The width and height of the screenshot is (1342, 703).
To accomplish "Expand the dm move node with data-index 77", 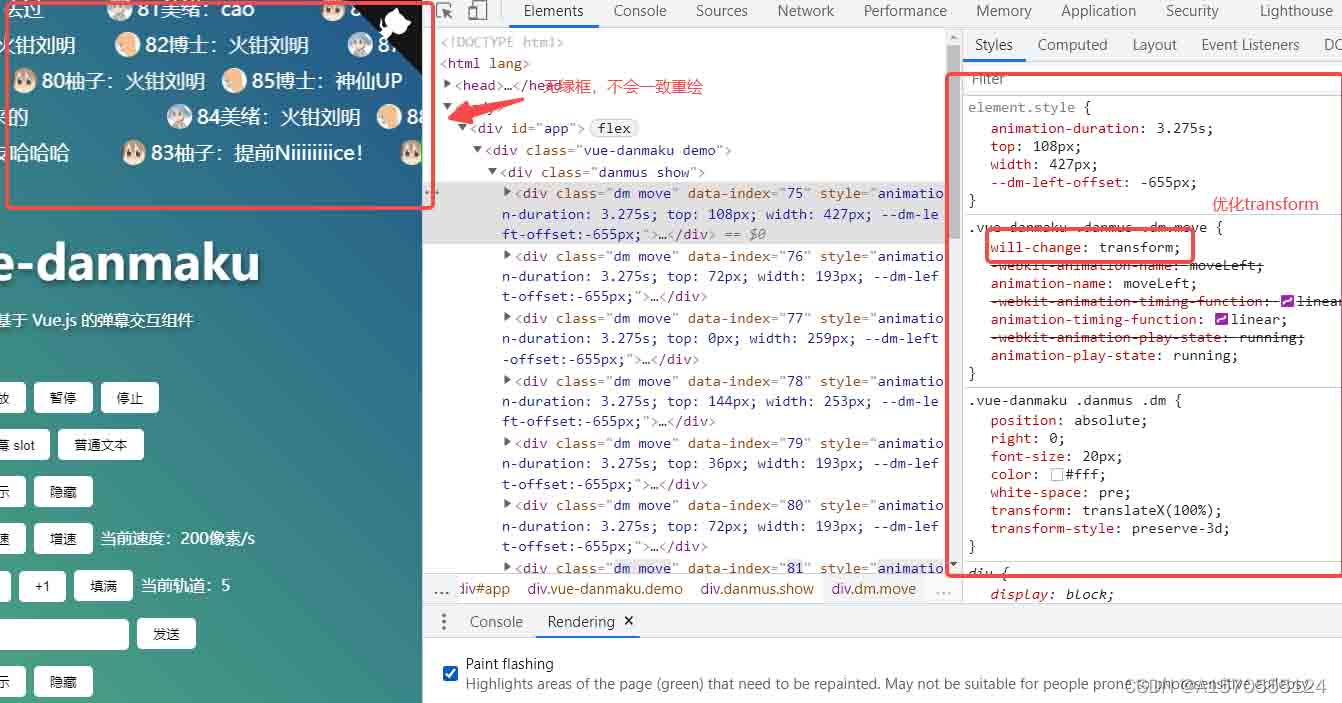I will coord(508,317).
